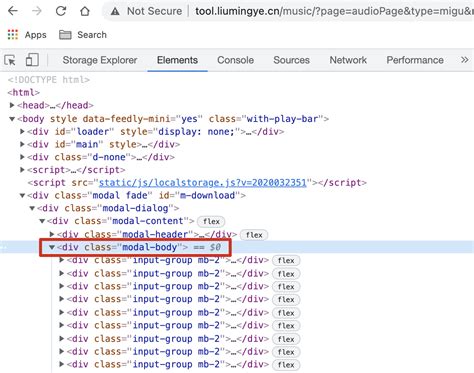Collapse the body element node
Screen dimensions: 474x373
click(x=12, y=119)
